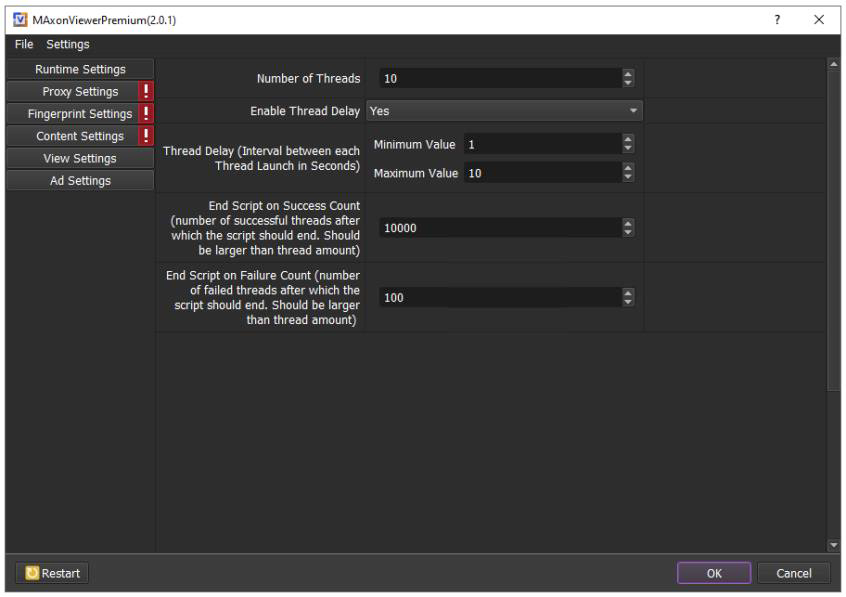Decrease the Maximum Value thread delay
Viewport: 846px width, 597px height.
628,178
